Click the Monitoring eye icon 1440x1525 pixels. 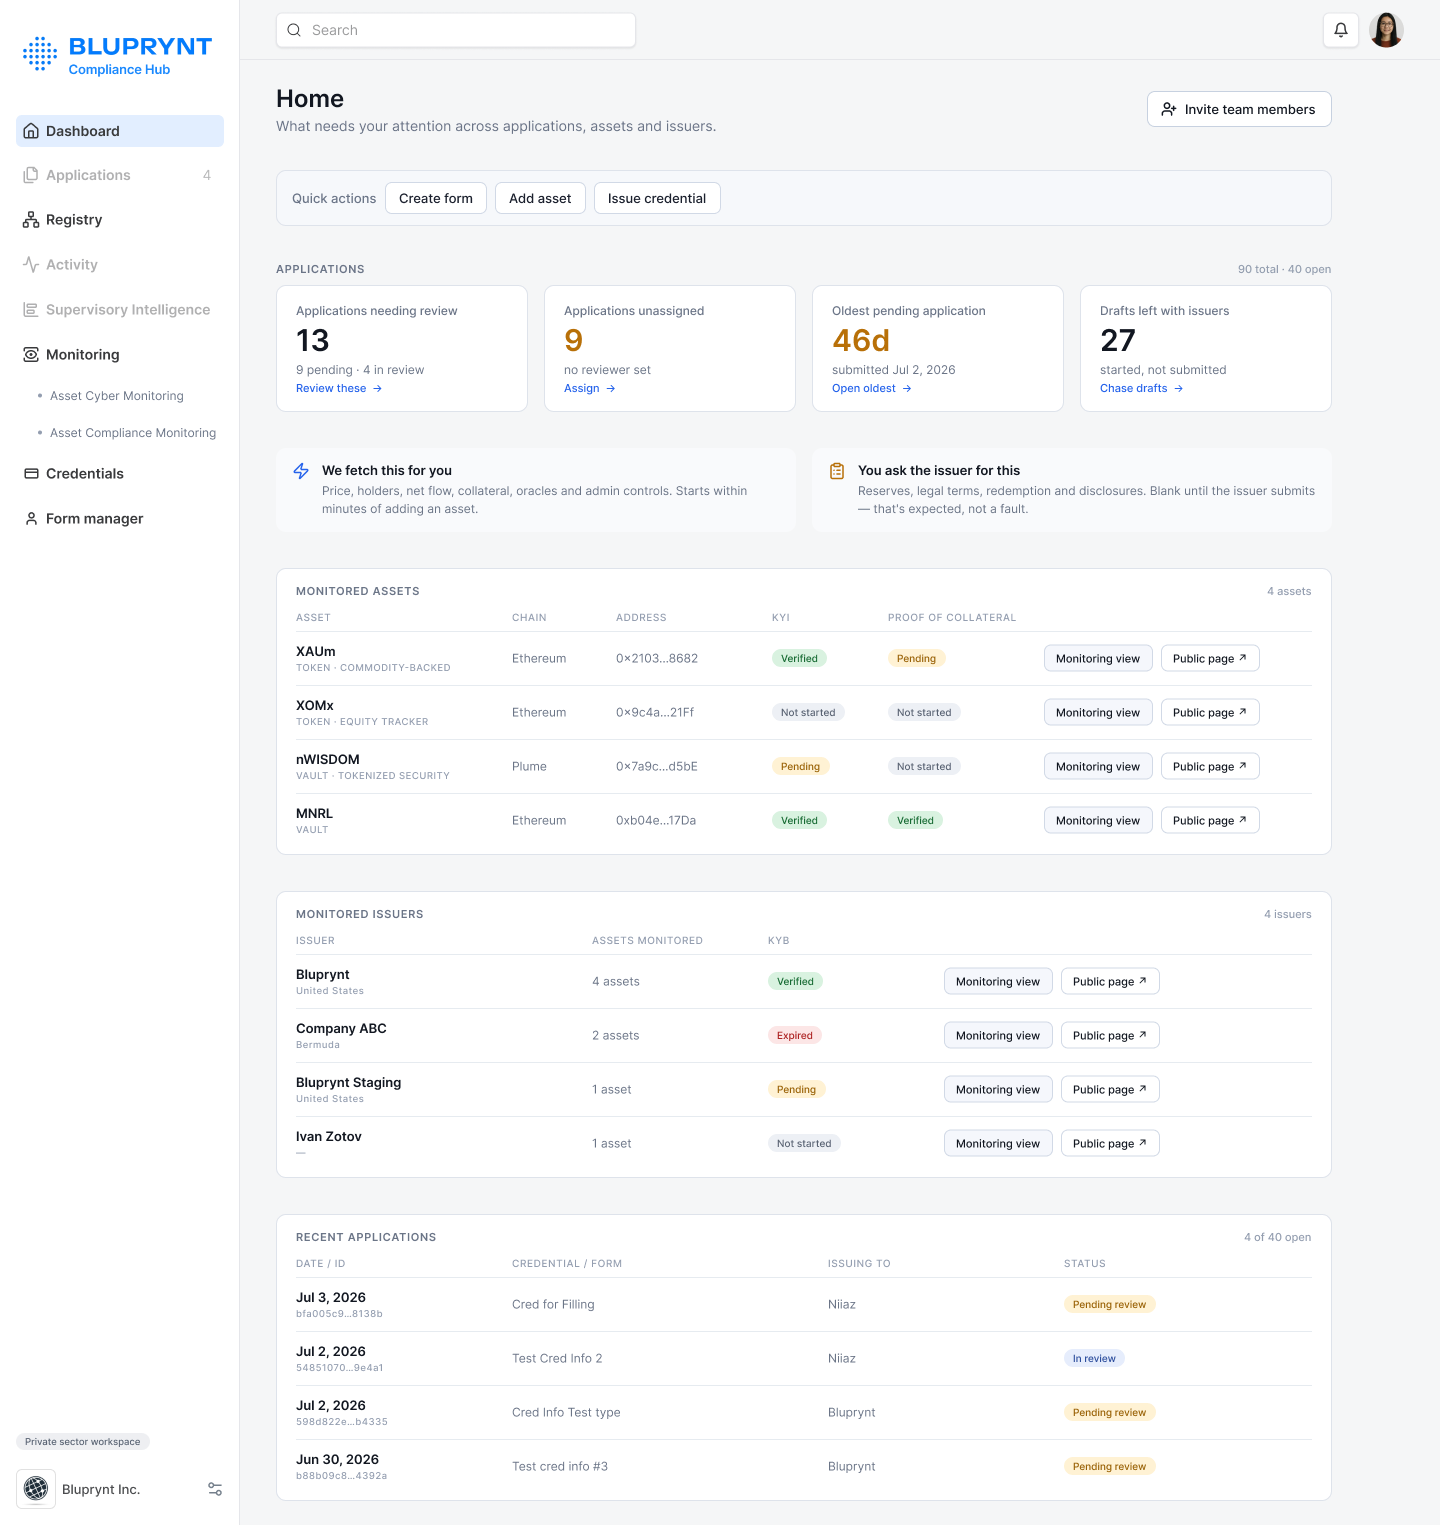[x=31, y=355]
